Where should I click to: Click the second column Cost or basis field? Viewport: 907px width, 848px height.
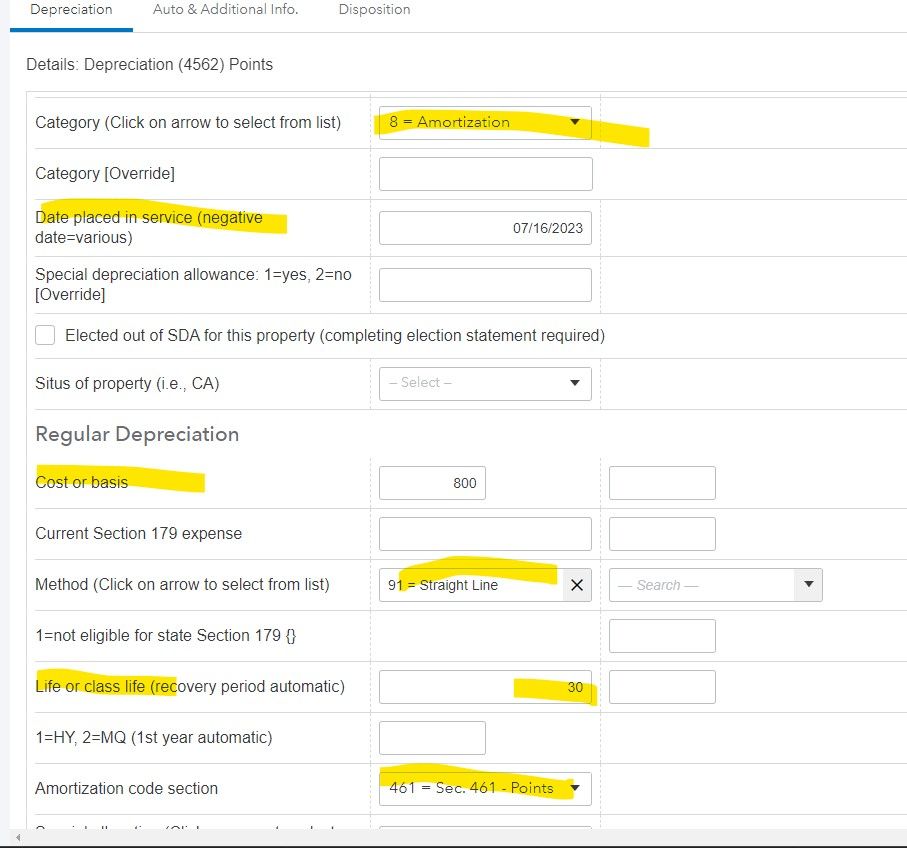pos(662,483)
